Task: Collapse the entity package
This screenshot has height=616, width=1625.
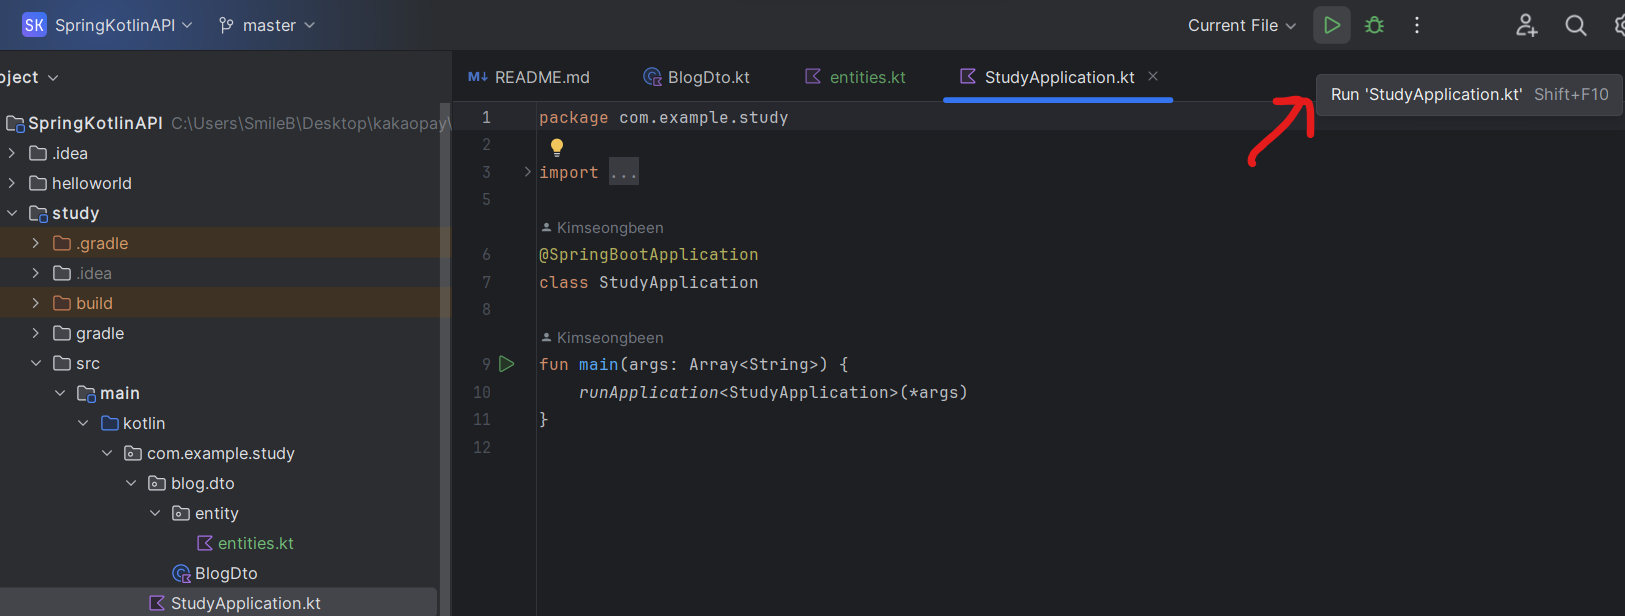Action: coord(155,513)
